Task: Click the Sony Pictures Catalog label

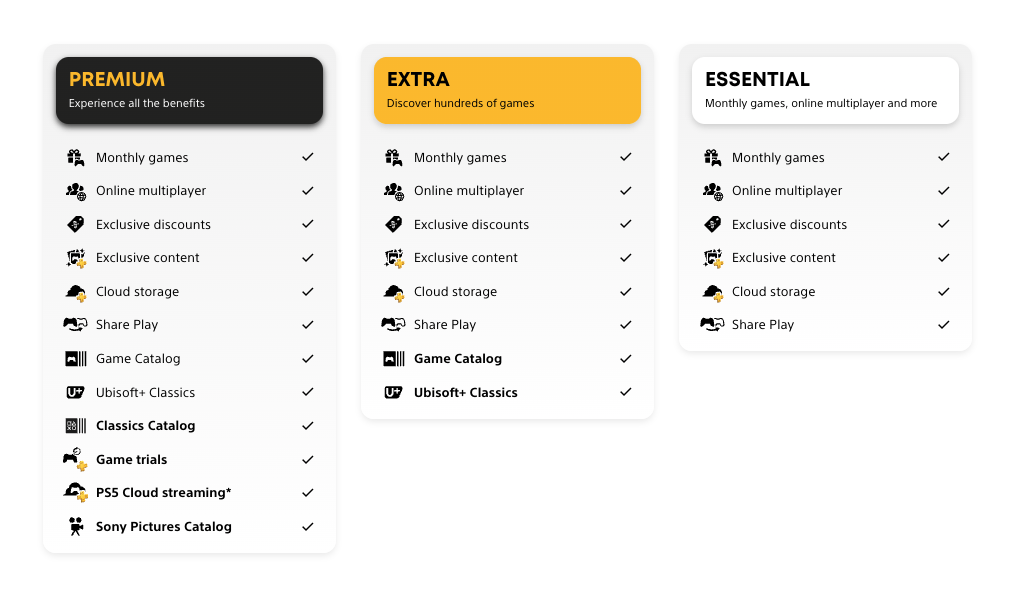Action: 164,527
